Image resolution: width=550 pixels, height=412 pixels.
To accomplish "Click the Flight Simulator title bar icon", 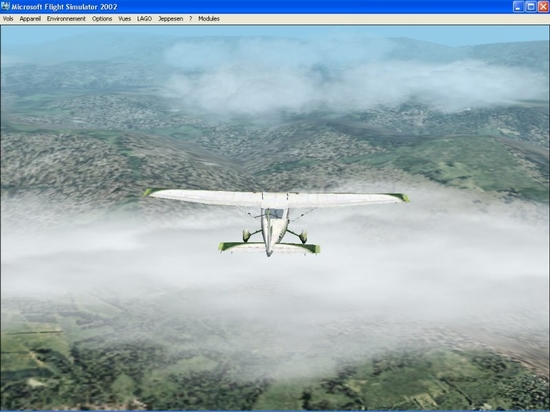I will coord(5,6).
